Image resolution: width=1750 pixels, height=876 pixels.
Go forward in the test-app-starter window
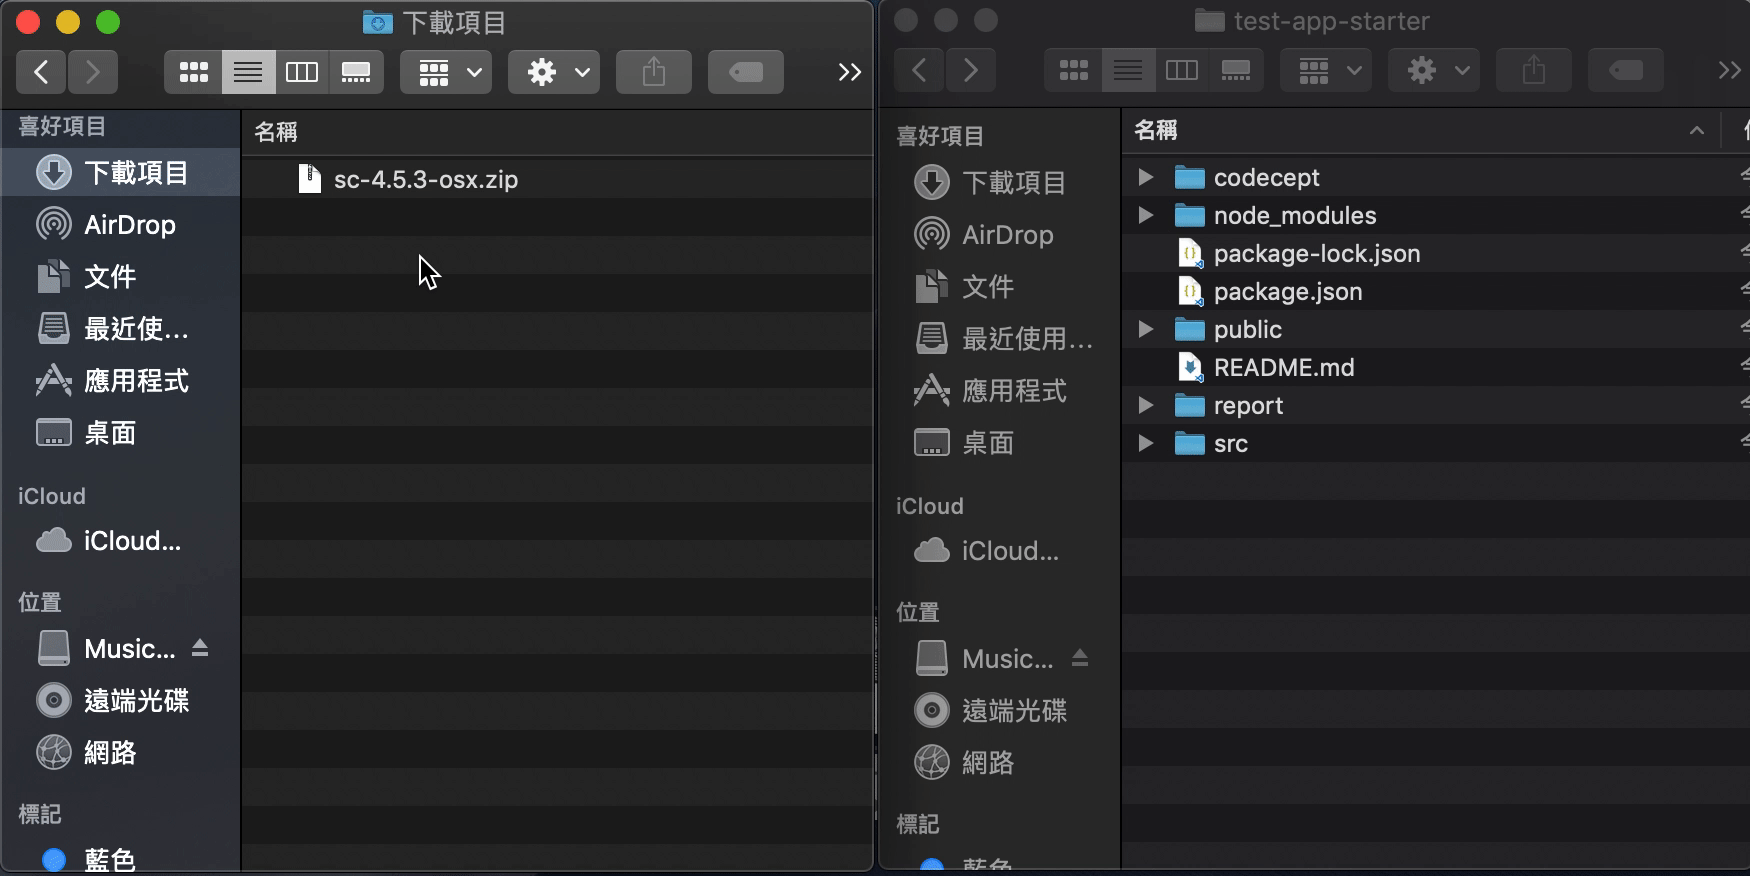971,70
